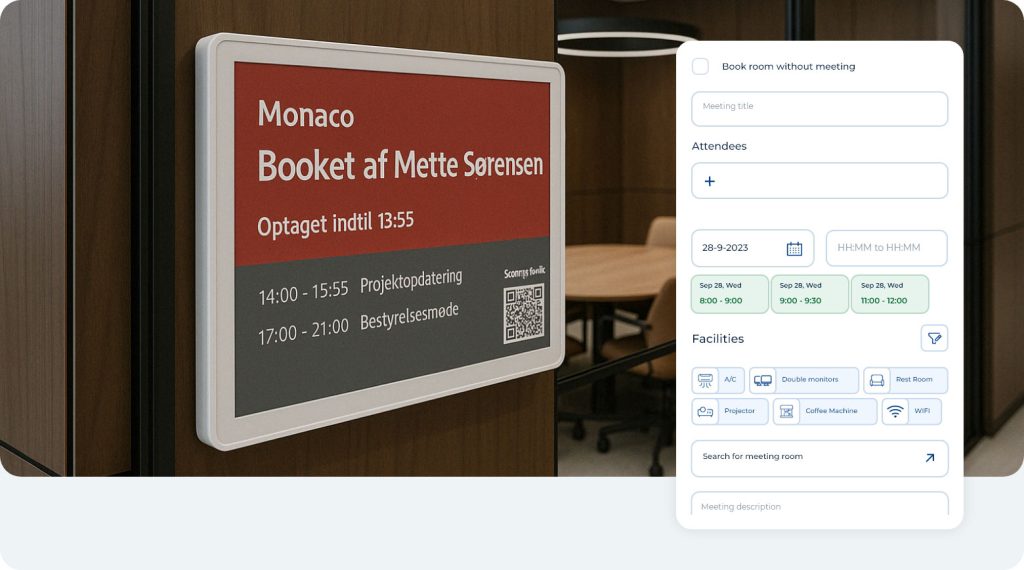Image resolution: width=1024 pixels, height=570 pixels.
Task: Toggle the Rest Room facility chip
Action: (x=905, y=380)
